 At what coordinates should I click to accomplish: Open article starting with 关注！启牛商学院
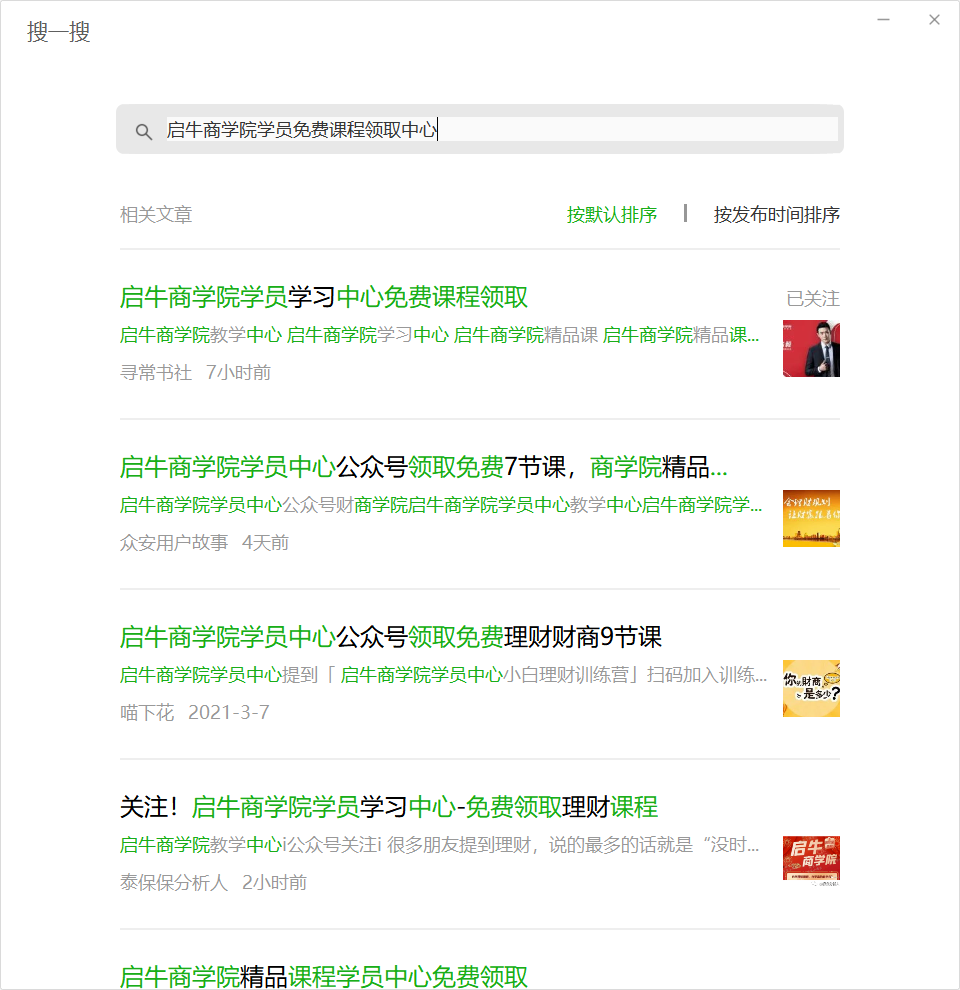[x=388, y=807]
